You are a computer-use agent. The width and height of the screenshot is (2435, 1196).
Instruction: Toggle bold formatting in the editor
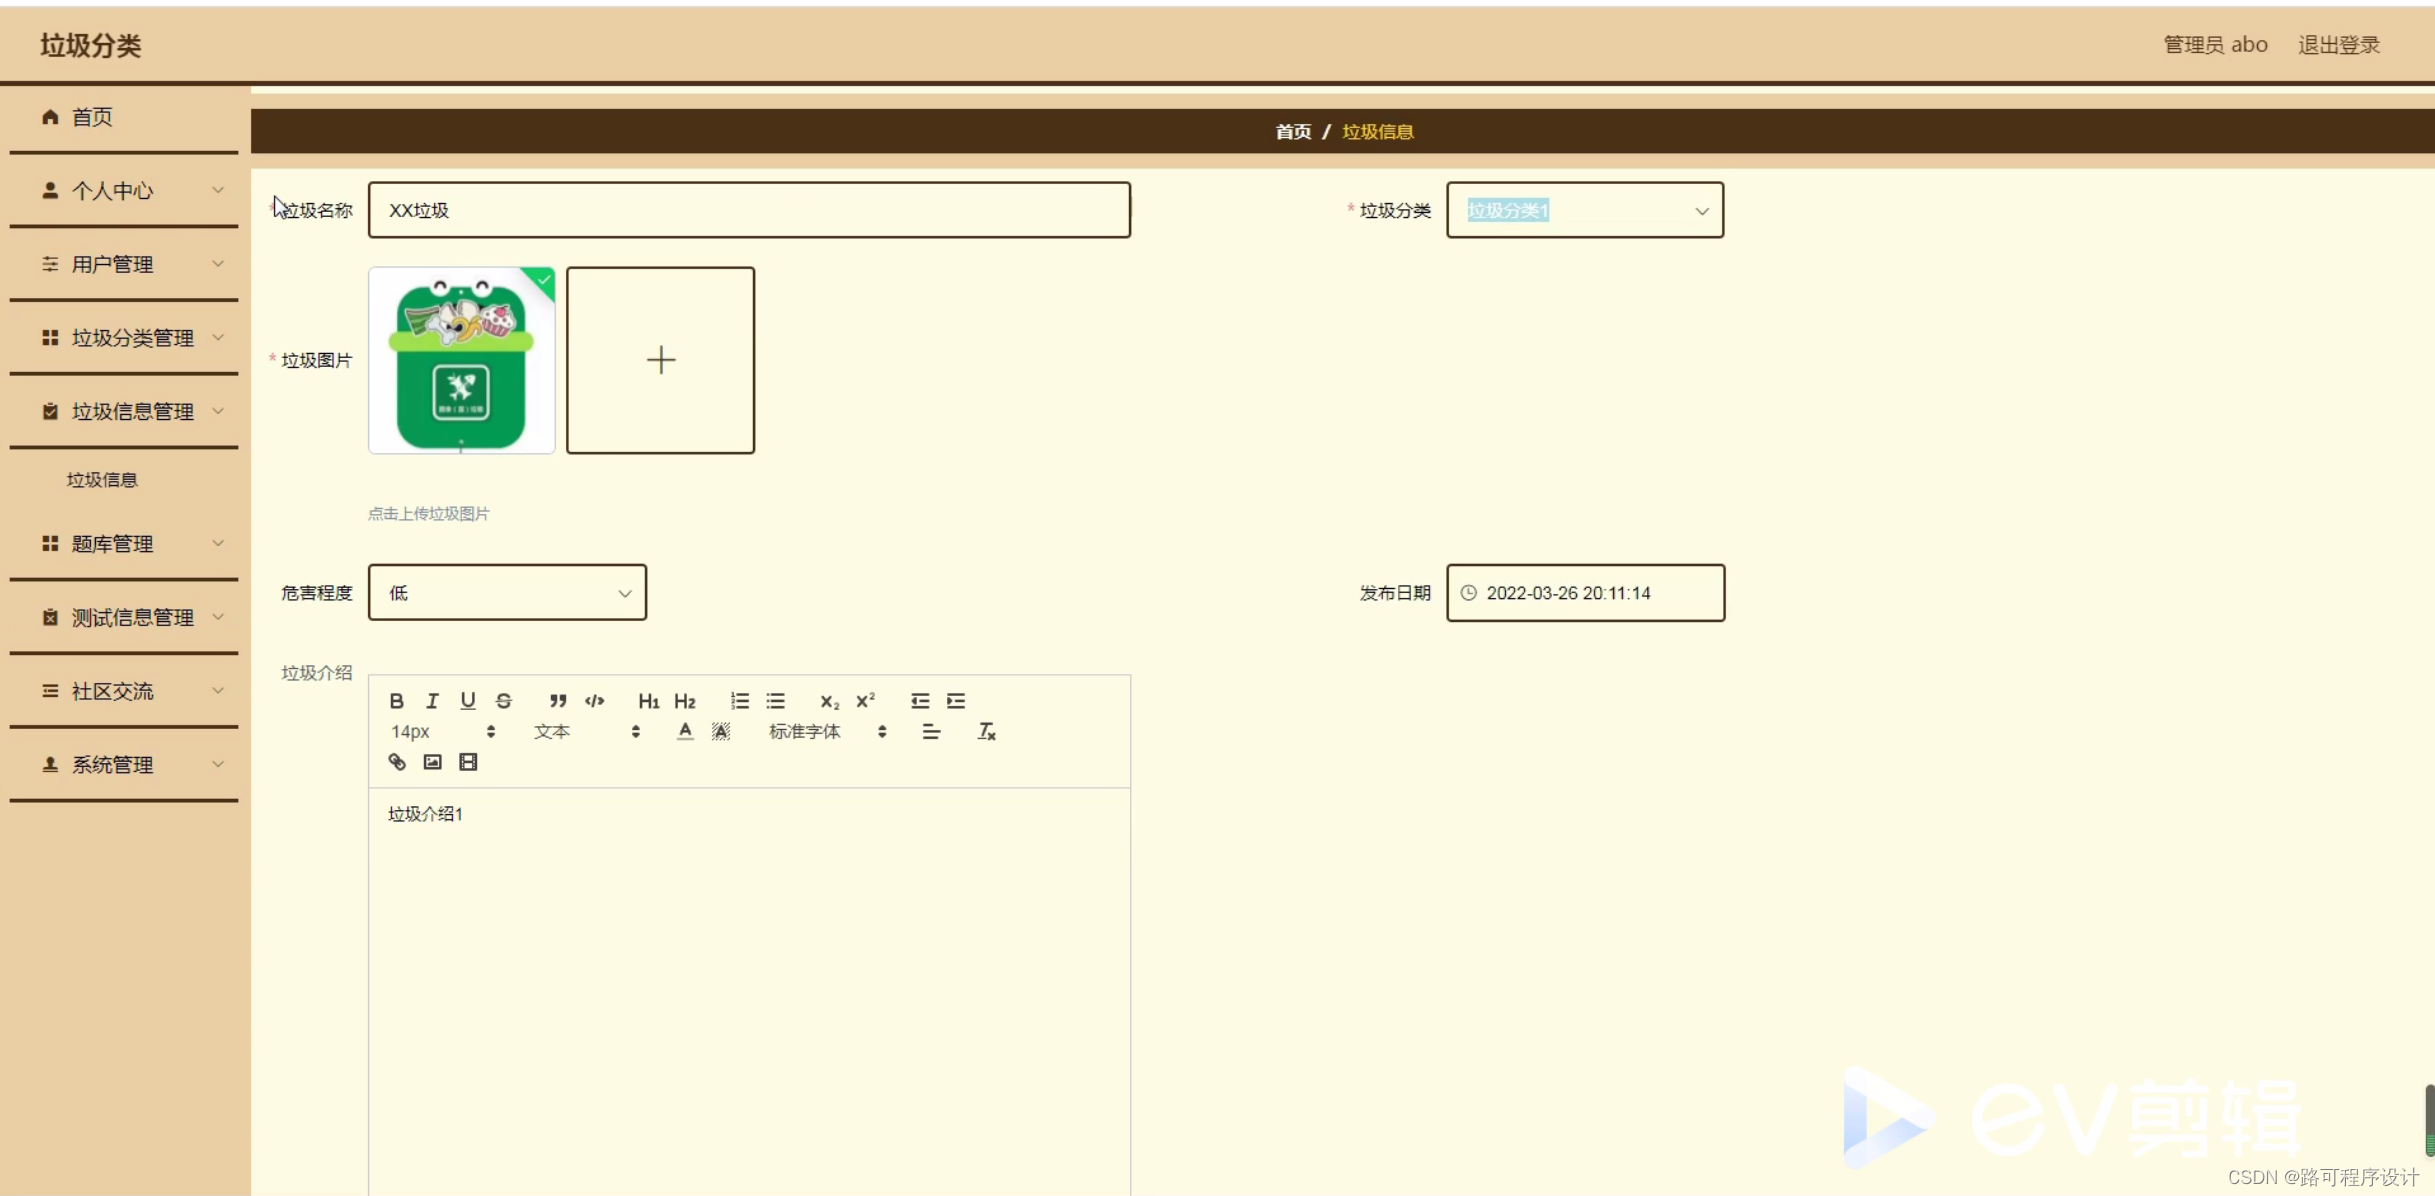tap(397, 701)
